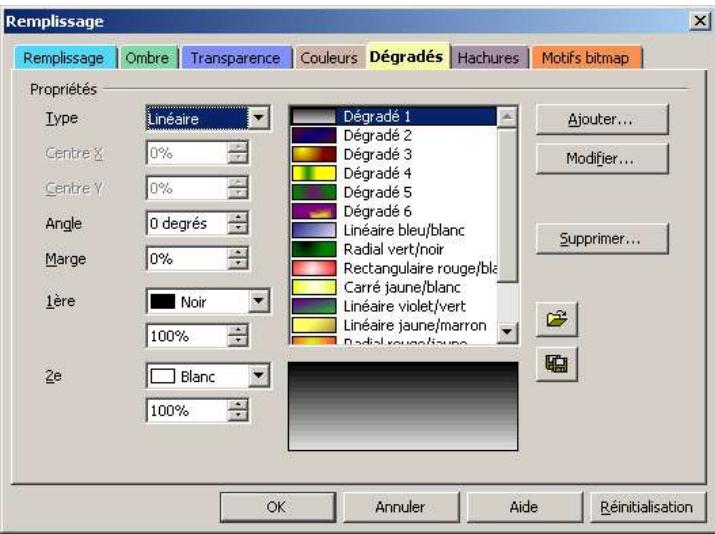The width and height of the screenshot is (715, 534).
Task: Expand the 1ère color dropdown showing Noir
Action: coord(259,301)
